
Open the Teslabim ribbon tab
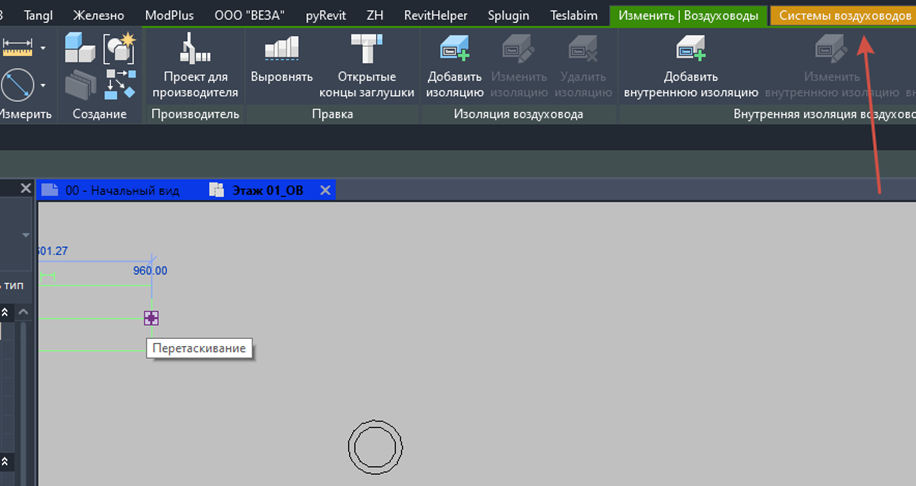coord(574,15)
